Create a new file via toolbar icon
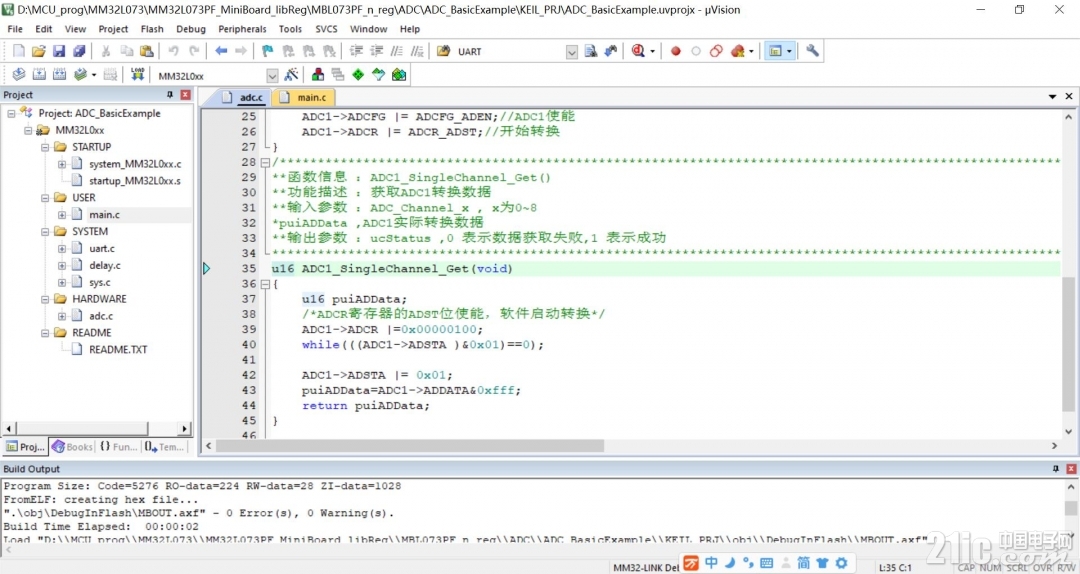 pos(19,51)
